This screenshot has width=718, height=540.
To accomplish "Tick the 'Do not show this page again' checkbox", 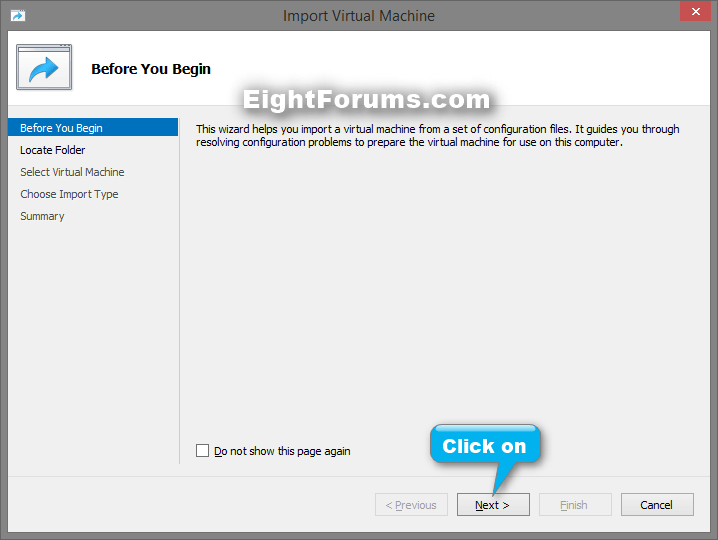I will click(203, 451).
